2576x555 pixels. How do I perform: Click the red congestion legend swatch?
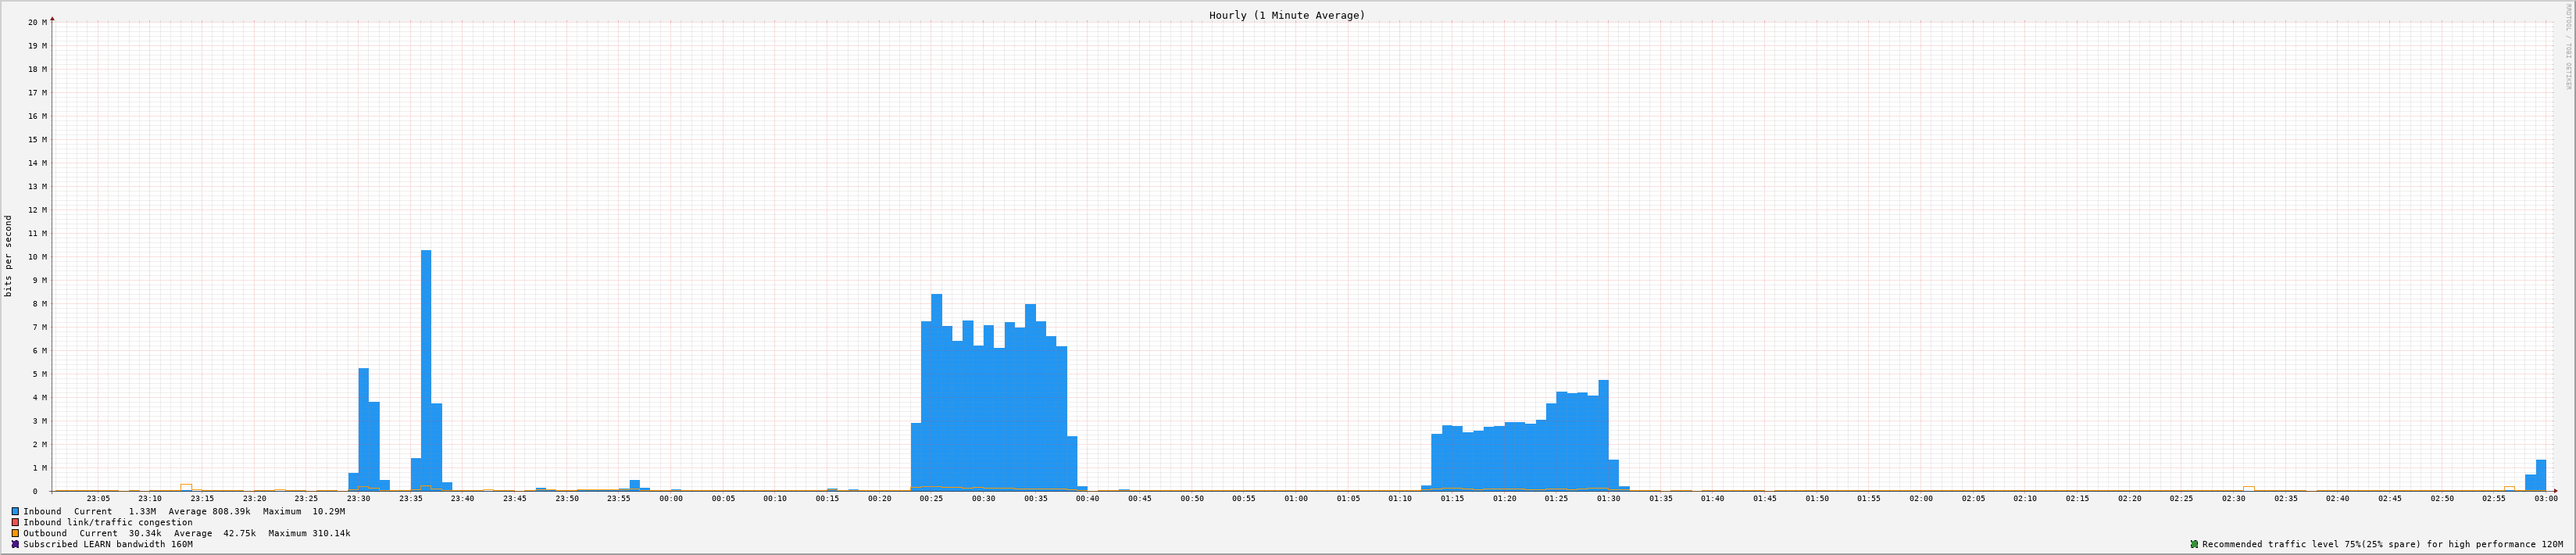[x=15, y=522]
